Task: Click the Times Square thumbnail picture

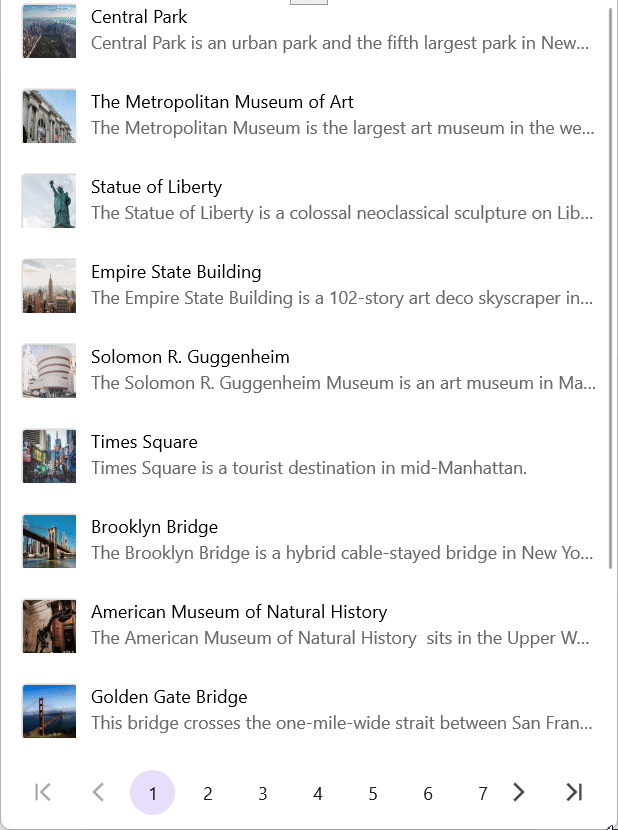Action: click(49, 456)
